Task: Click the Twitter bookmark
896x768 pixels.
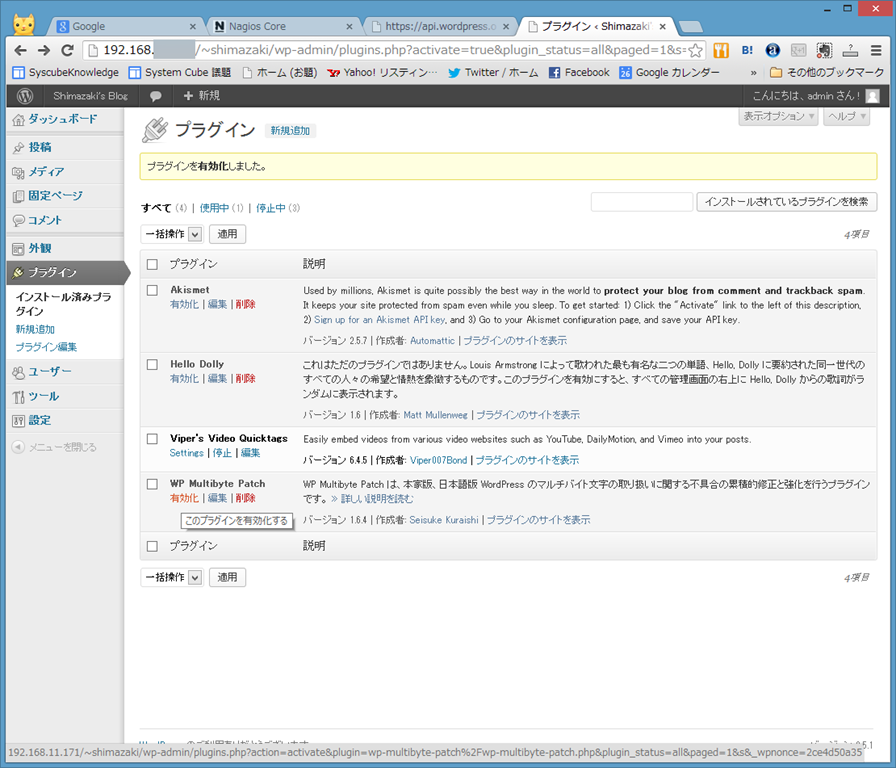Action: (493, 73)
